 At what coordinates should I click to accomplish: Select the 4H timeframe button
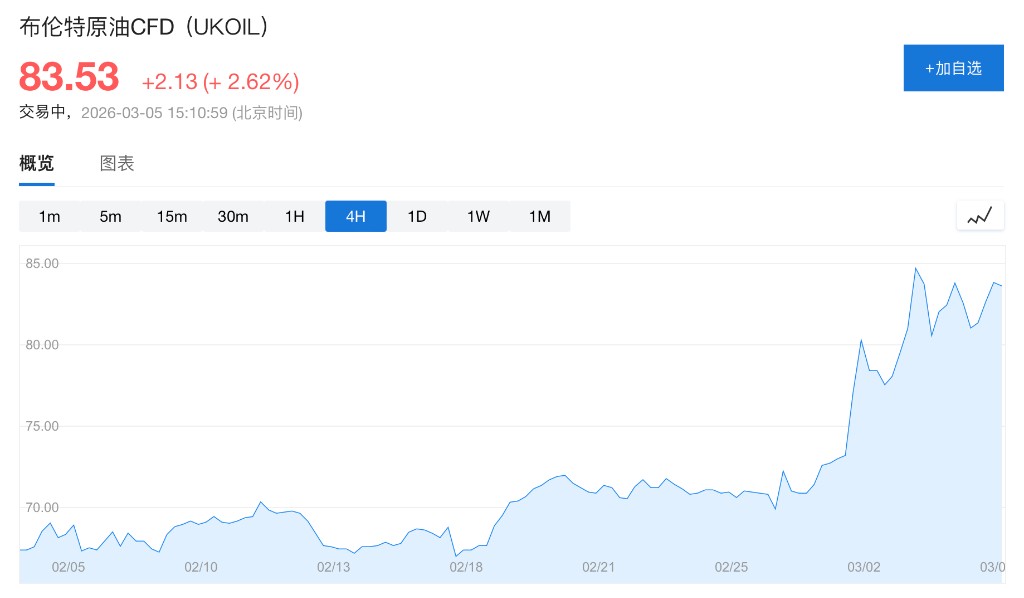355,216
